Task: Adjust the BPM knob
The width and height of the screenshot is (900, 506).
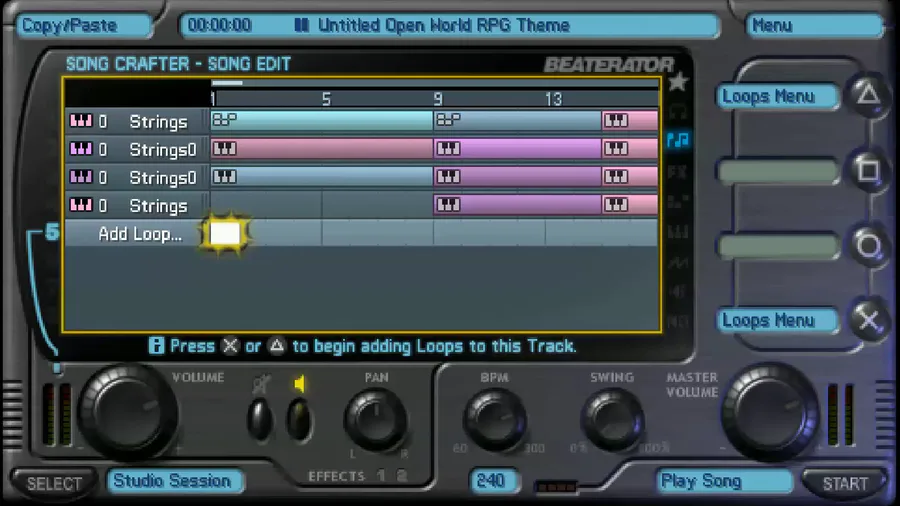Action: tap(494, 419)
